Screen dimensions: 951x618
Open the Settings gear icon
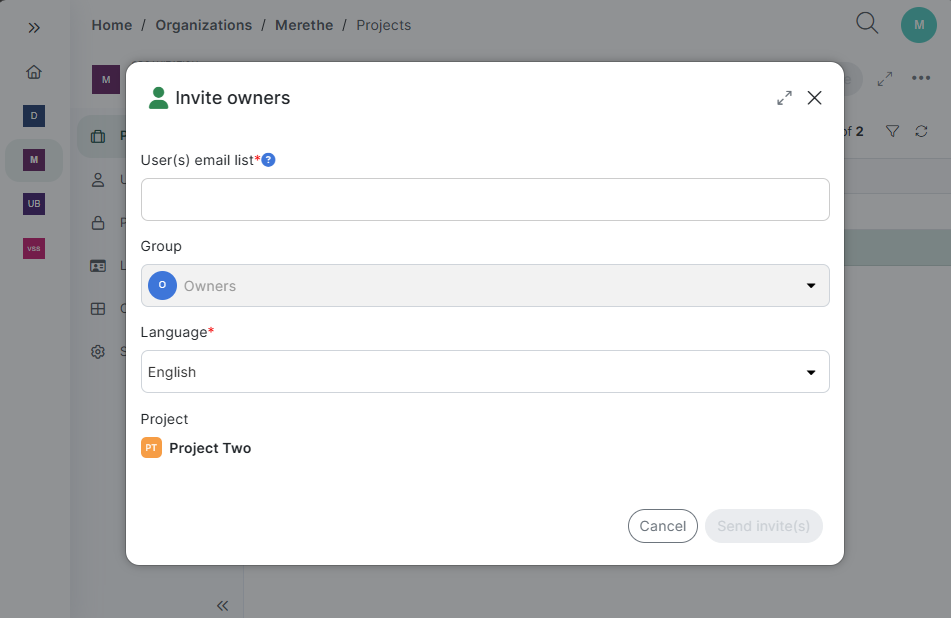click(x=98, y=352)
